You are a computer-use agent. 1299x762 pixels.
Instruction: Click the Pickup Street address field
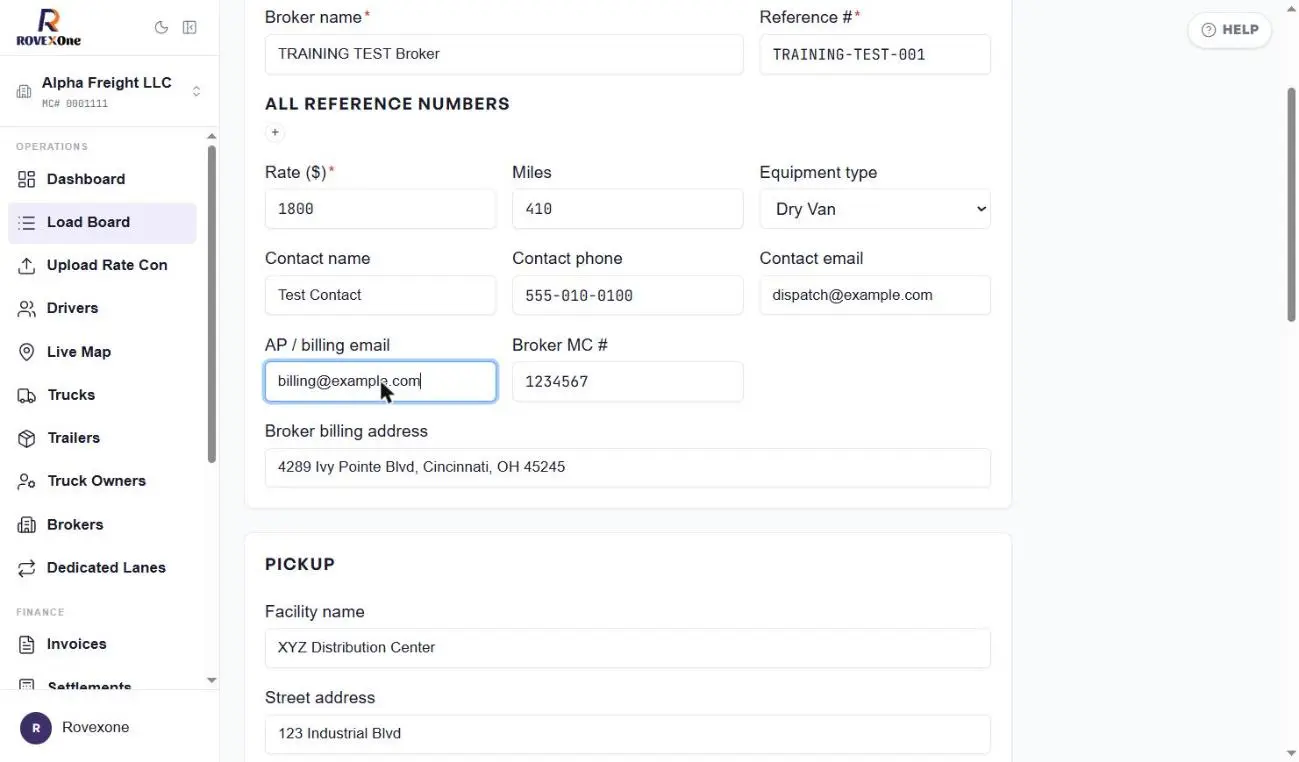tap(628, 734)
